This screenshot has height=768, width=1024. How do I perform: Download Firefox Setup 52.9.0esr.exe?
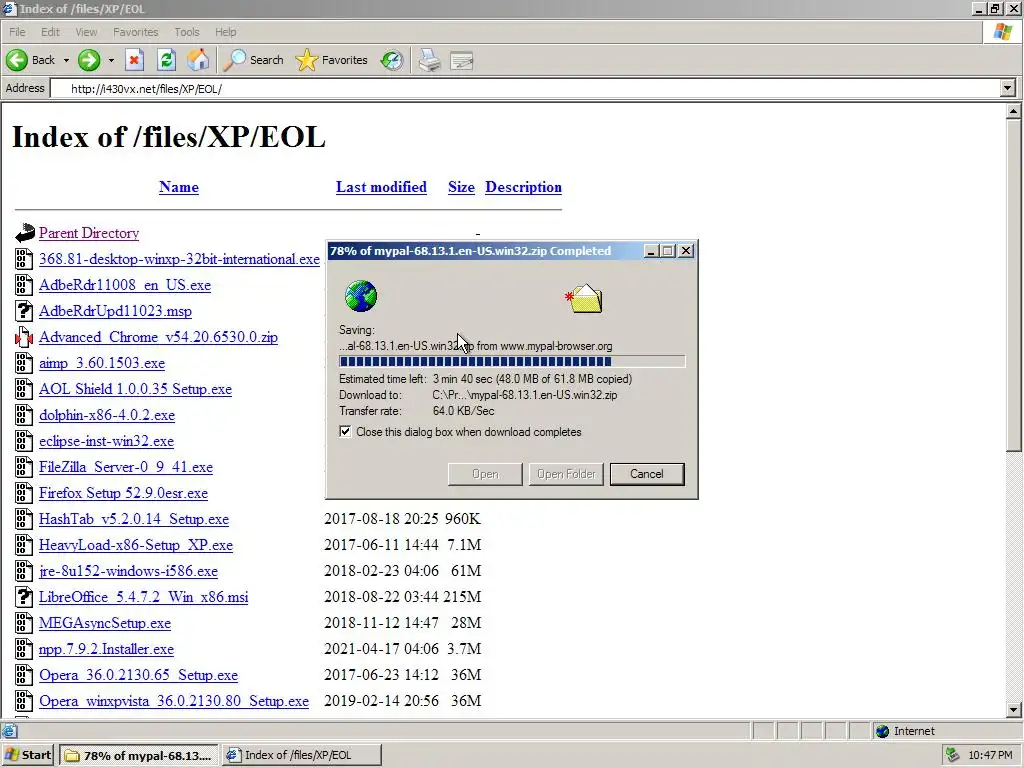pos(123,493)
